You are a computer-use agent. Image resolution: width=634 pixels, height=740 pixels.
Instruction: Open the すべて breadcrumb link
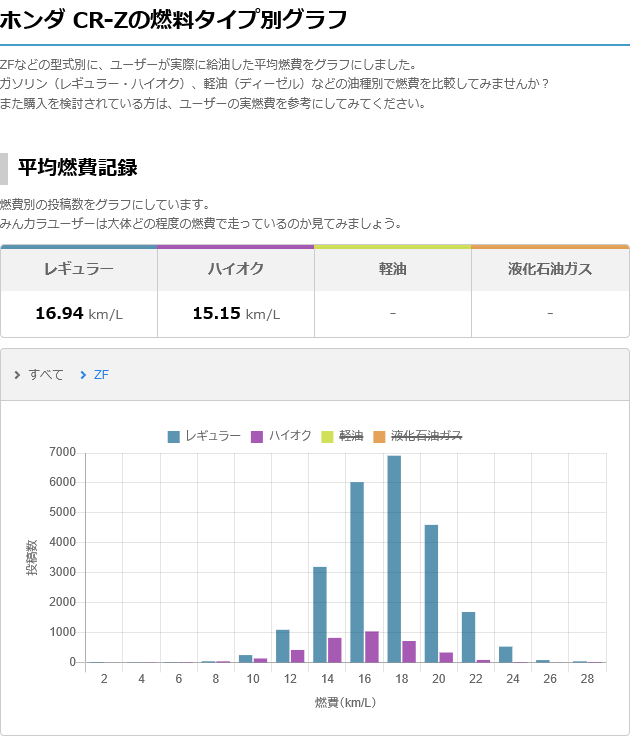click(x=46, y=375)
